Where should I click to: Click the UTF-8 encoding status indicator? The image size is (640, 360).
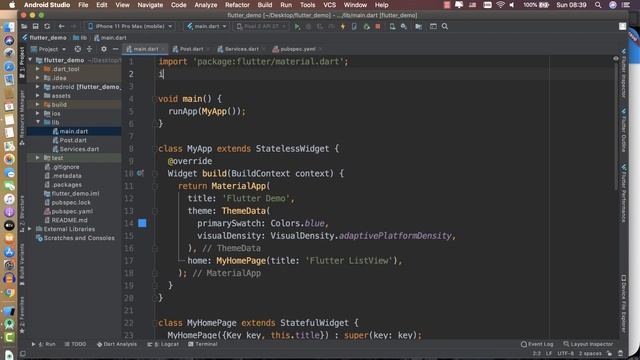(565, 353)
